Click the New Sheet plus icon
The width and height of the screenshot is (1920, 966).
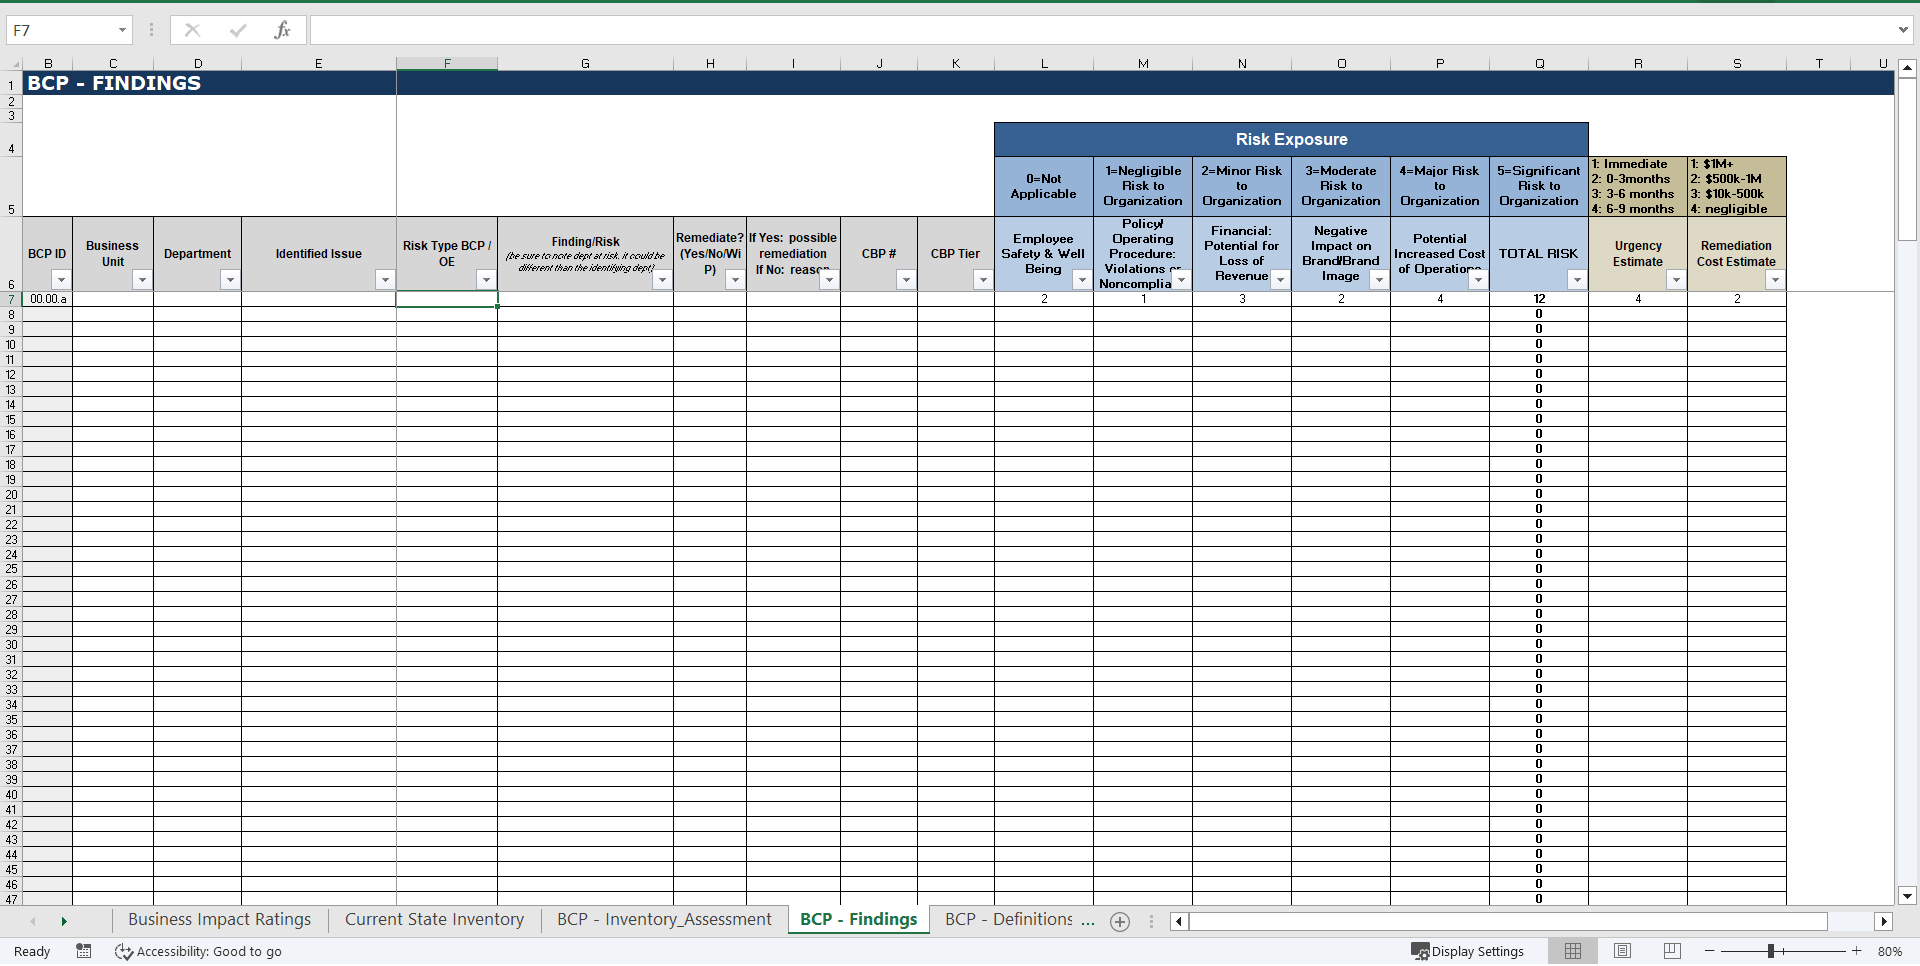[1120, 921]
